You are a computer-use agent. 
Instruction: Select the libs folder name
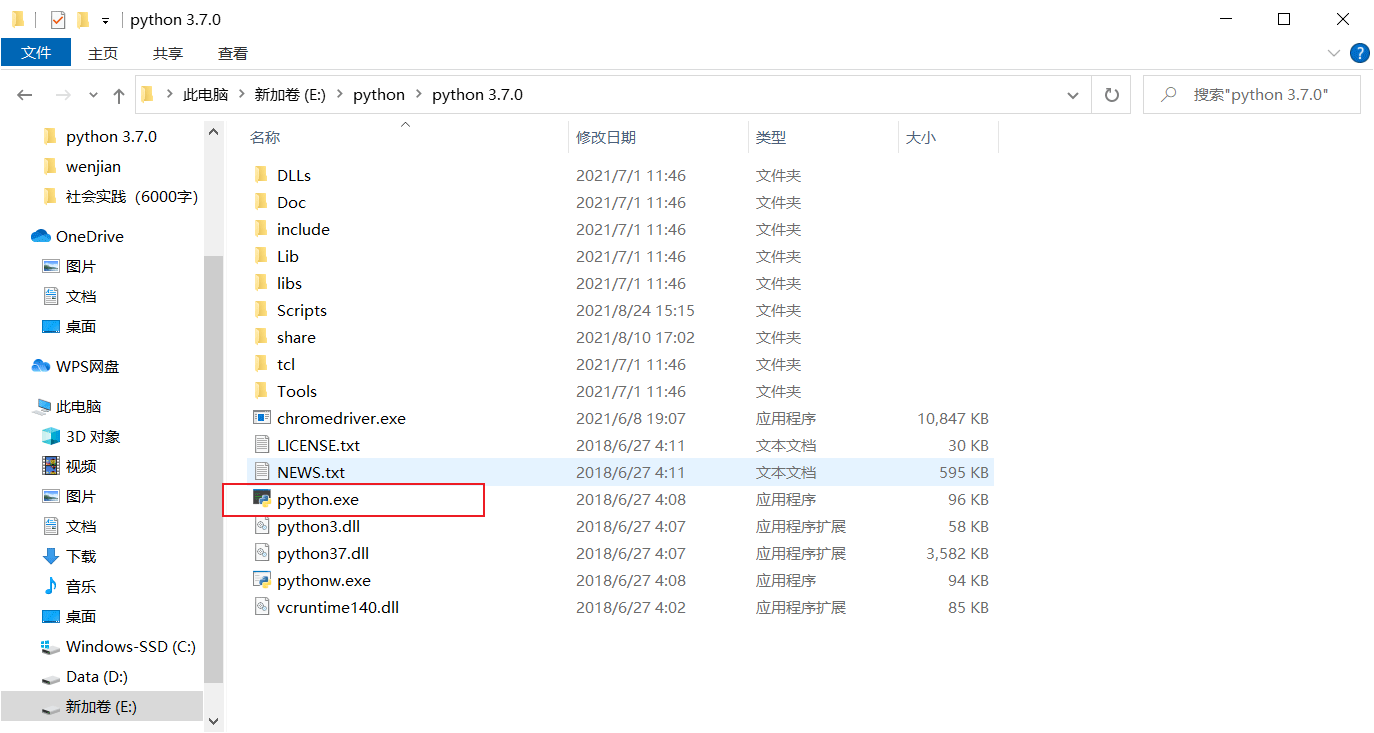[x=289, y=283]
